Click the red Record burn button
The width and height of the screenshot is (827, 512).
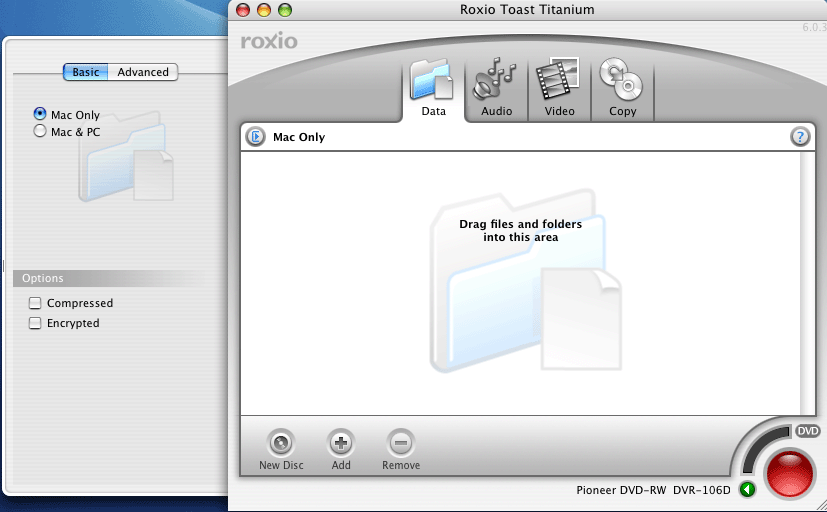[x=790, y=474]
